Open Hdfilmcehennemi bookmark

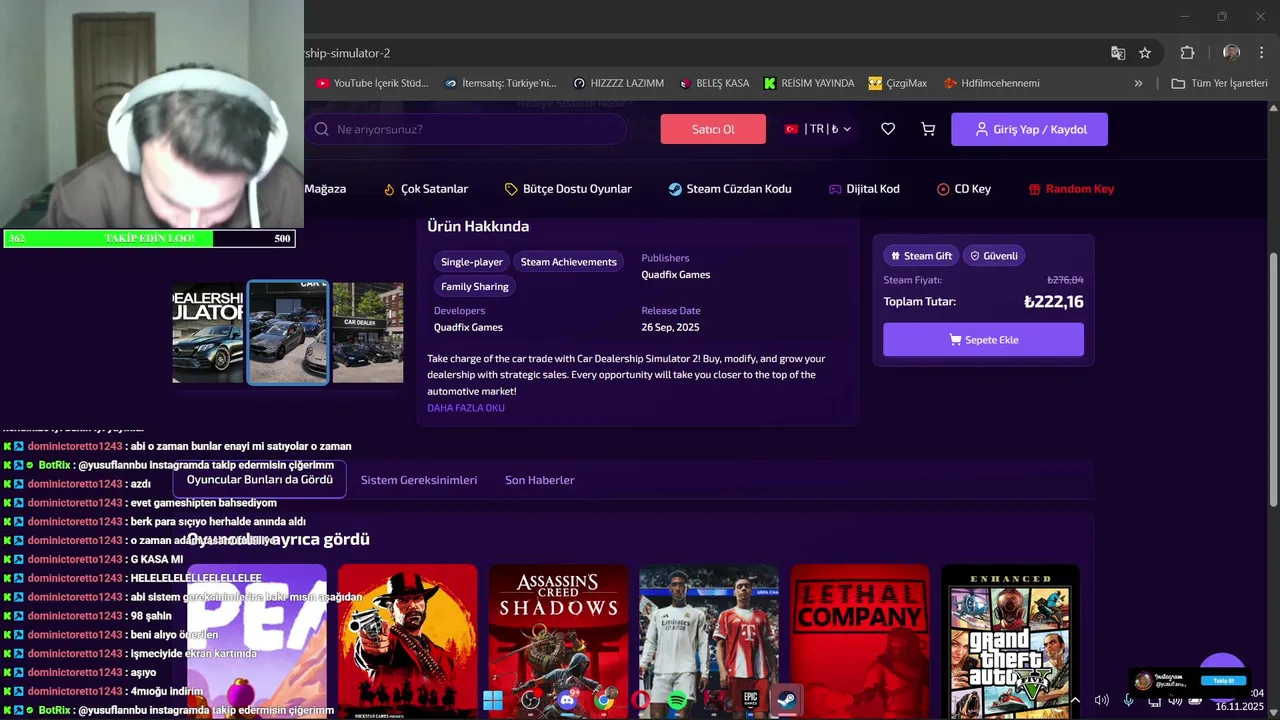coord(991,83)
